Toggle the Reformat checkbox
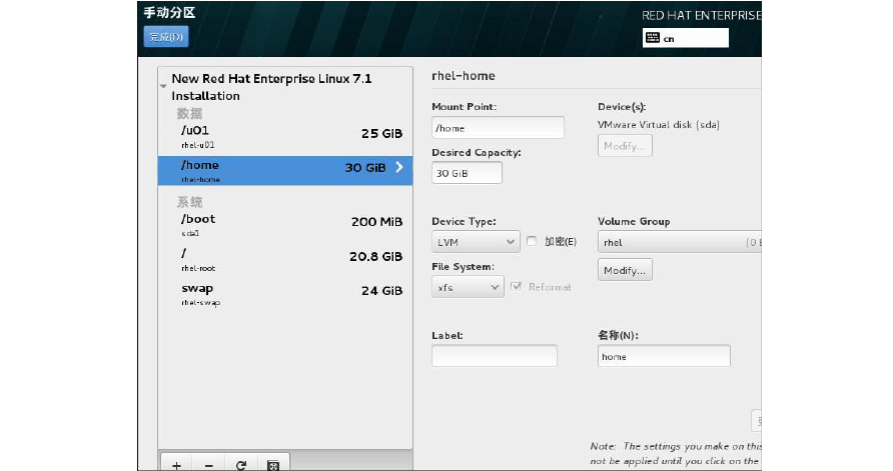This screenshot has height=471, width=893. pos(516,287)
